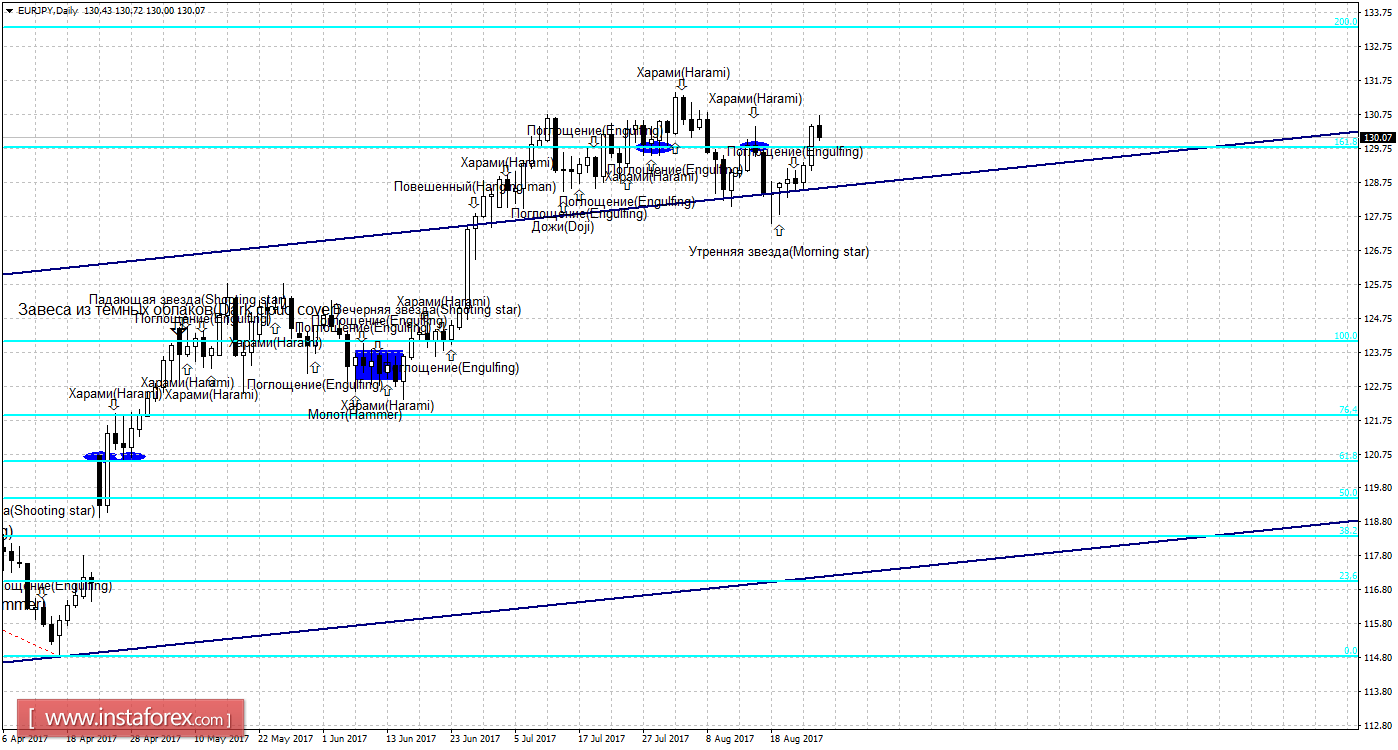
Task: Click the 119.80 price axis value
Action: tap(1378, 488)
